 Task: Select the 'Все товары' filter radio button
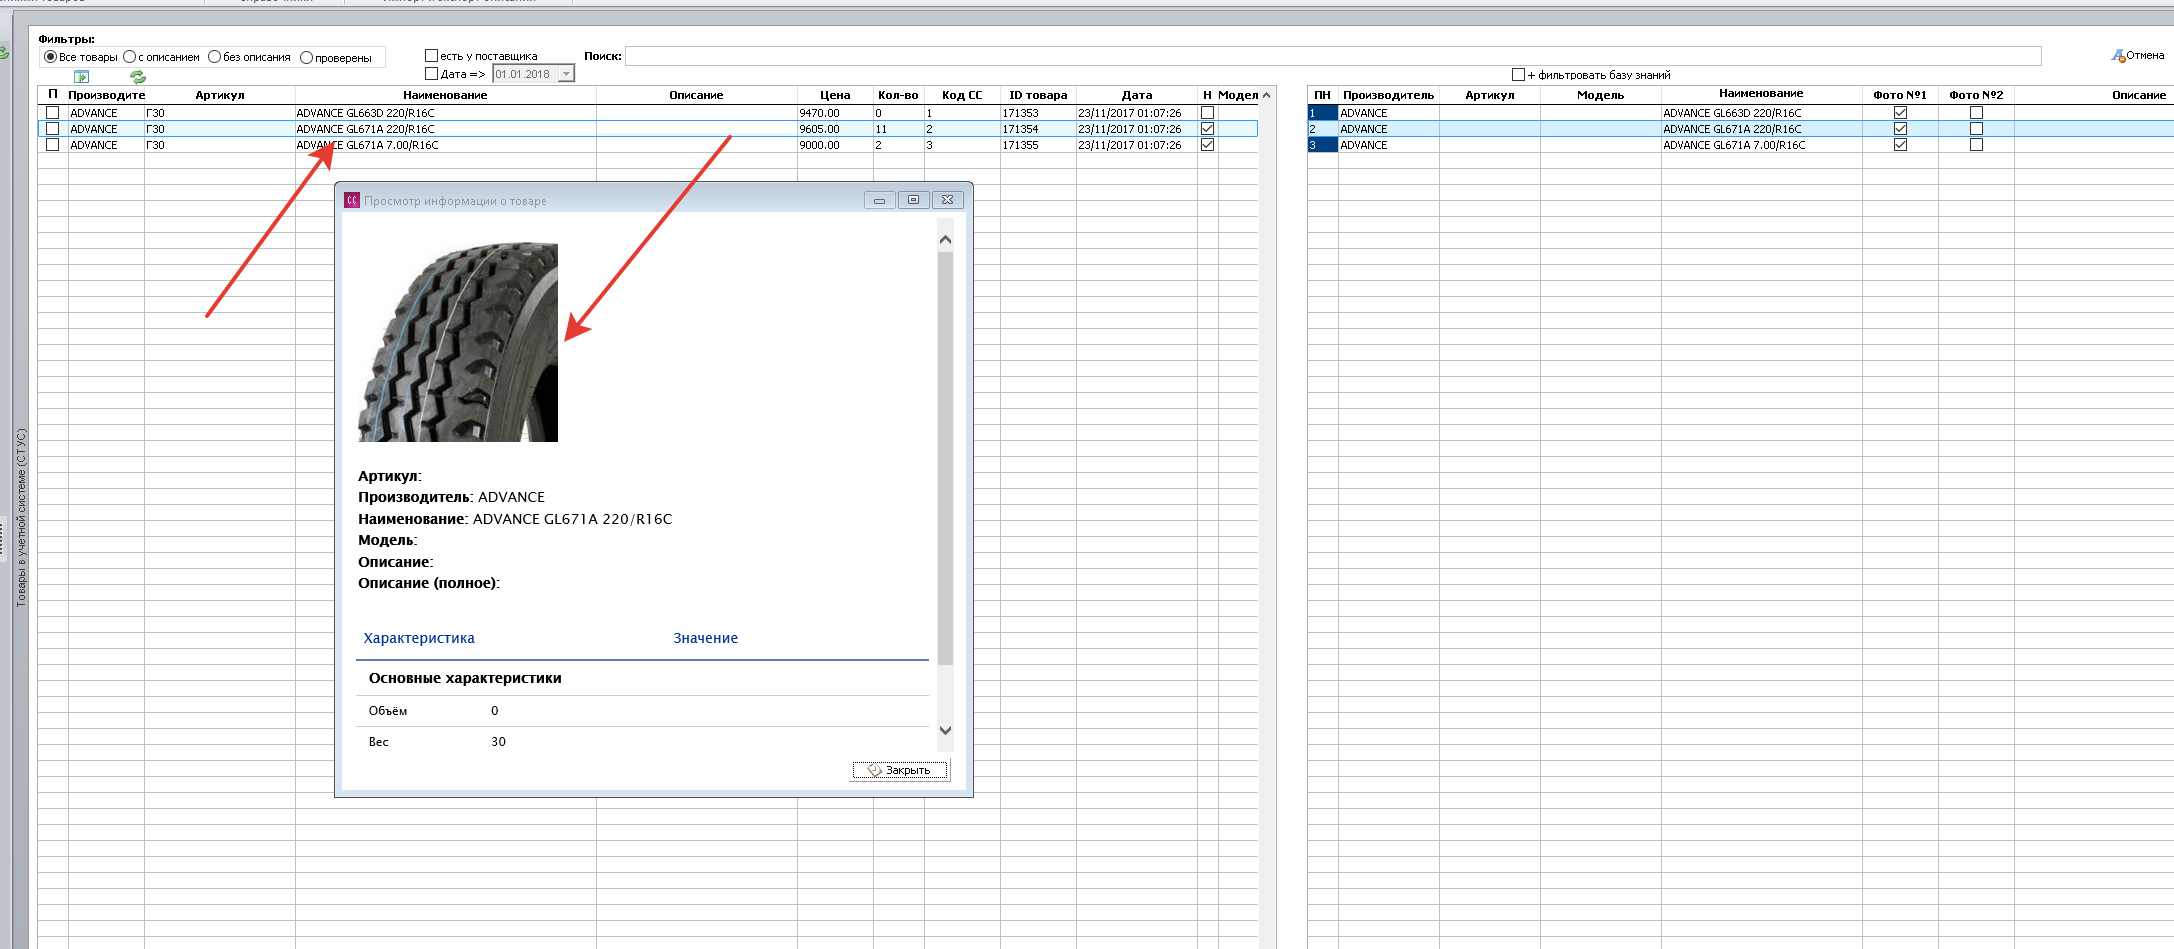tap(50, 57)
